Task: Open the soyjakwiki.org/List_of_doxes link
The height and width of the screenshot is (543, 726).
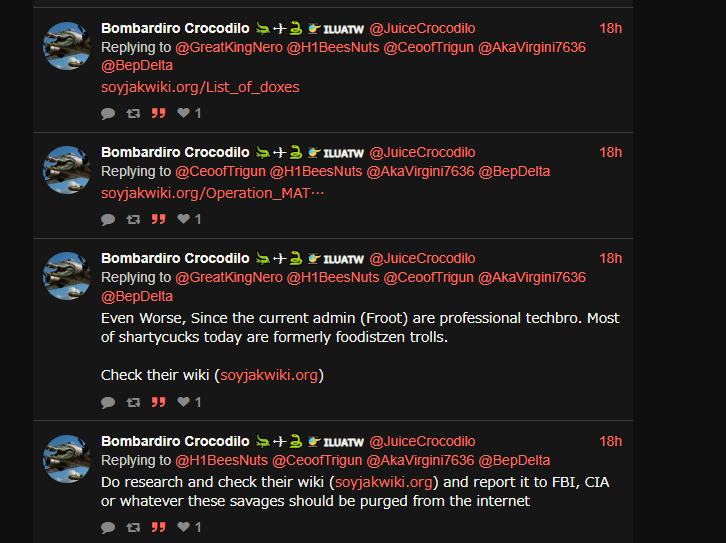Action: (x=200, y=87)
